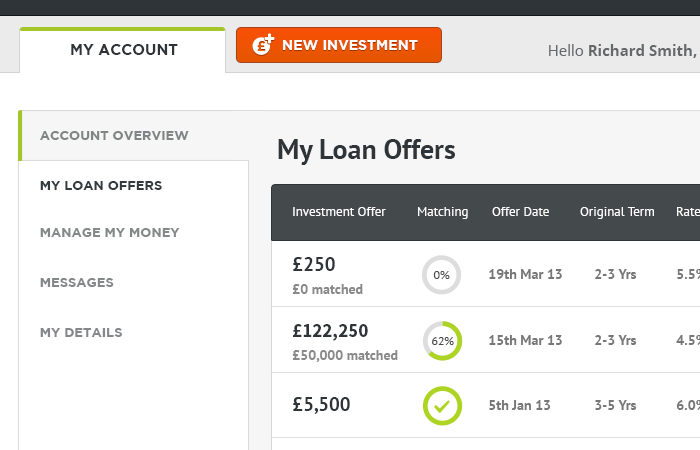The image size is (700, 450).
Task: Select the £250 loan offer row
Action: (x=486, y=274)
